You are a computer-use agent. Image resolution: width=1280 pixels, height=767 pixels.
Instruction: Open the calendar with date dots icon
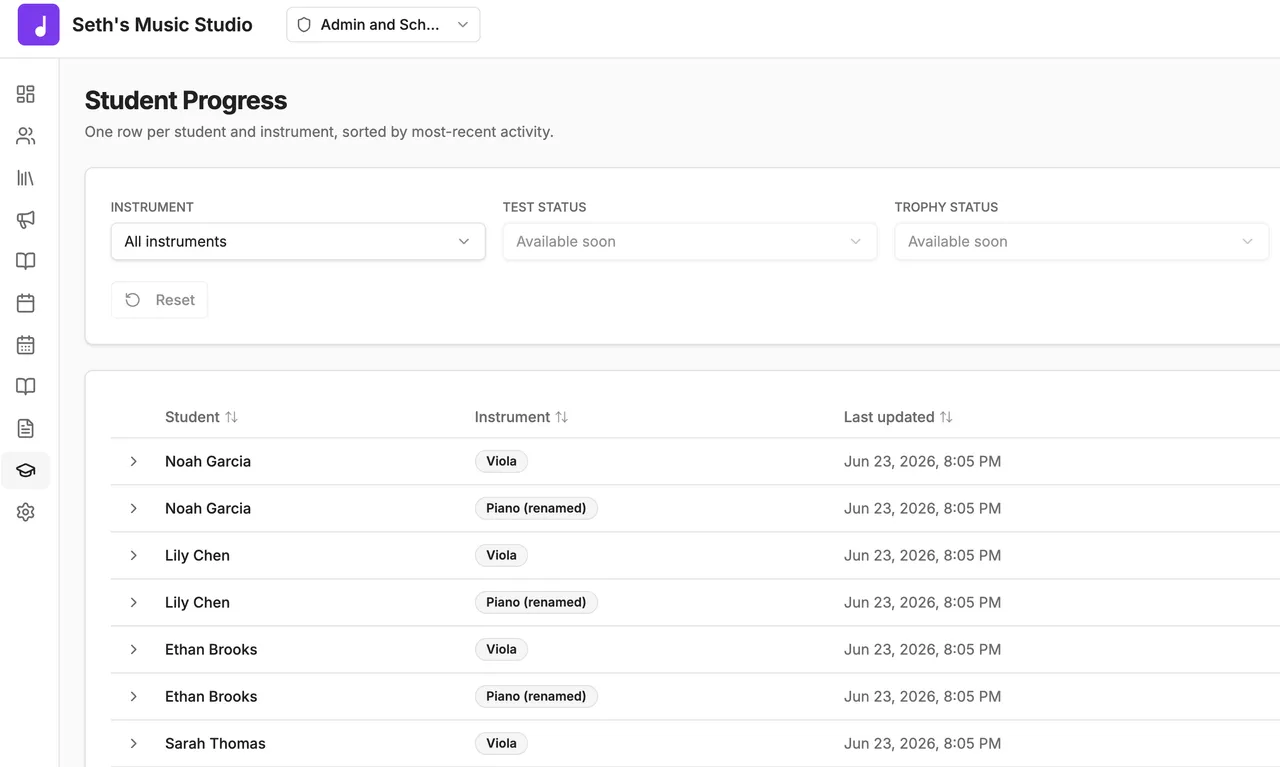point(26,345)
